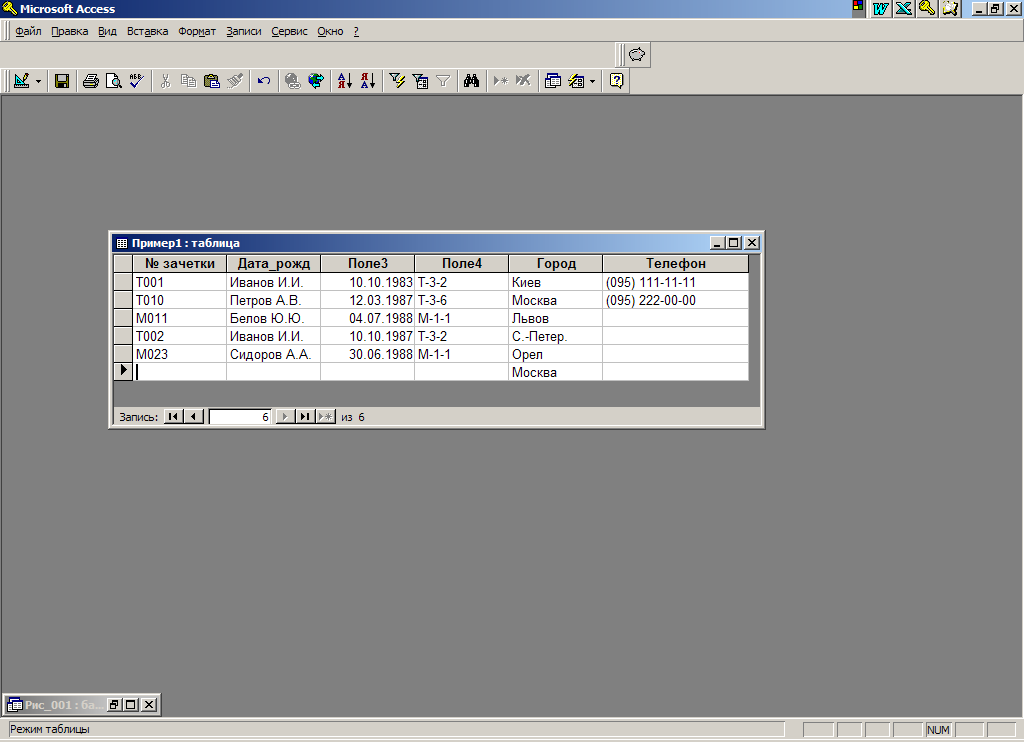
Task: Maximize the Пример1 table window
Action: (734, 243)
